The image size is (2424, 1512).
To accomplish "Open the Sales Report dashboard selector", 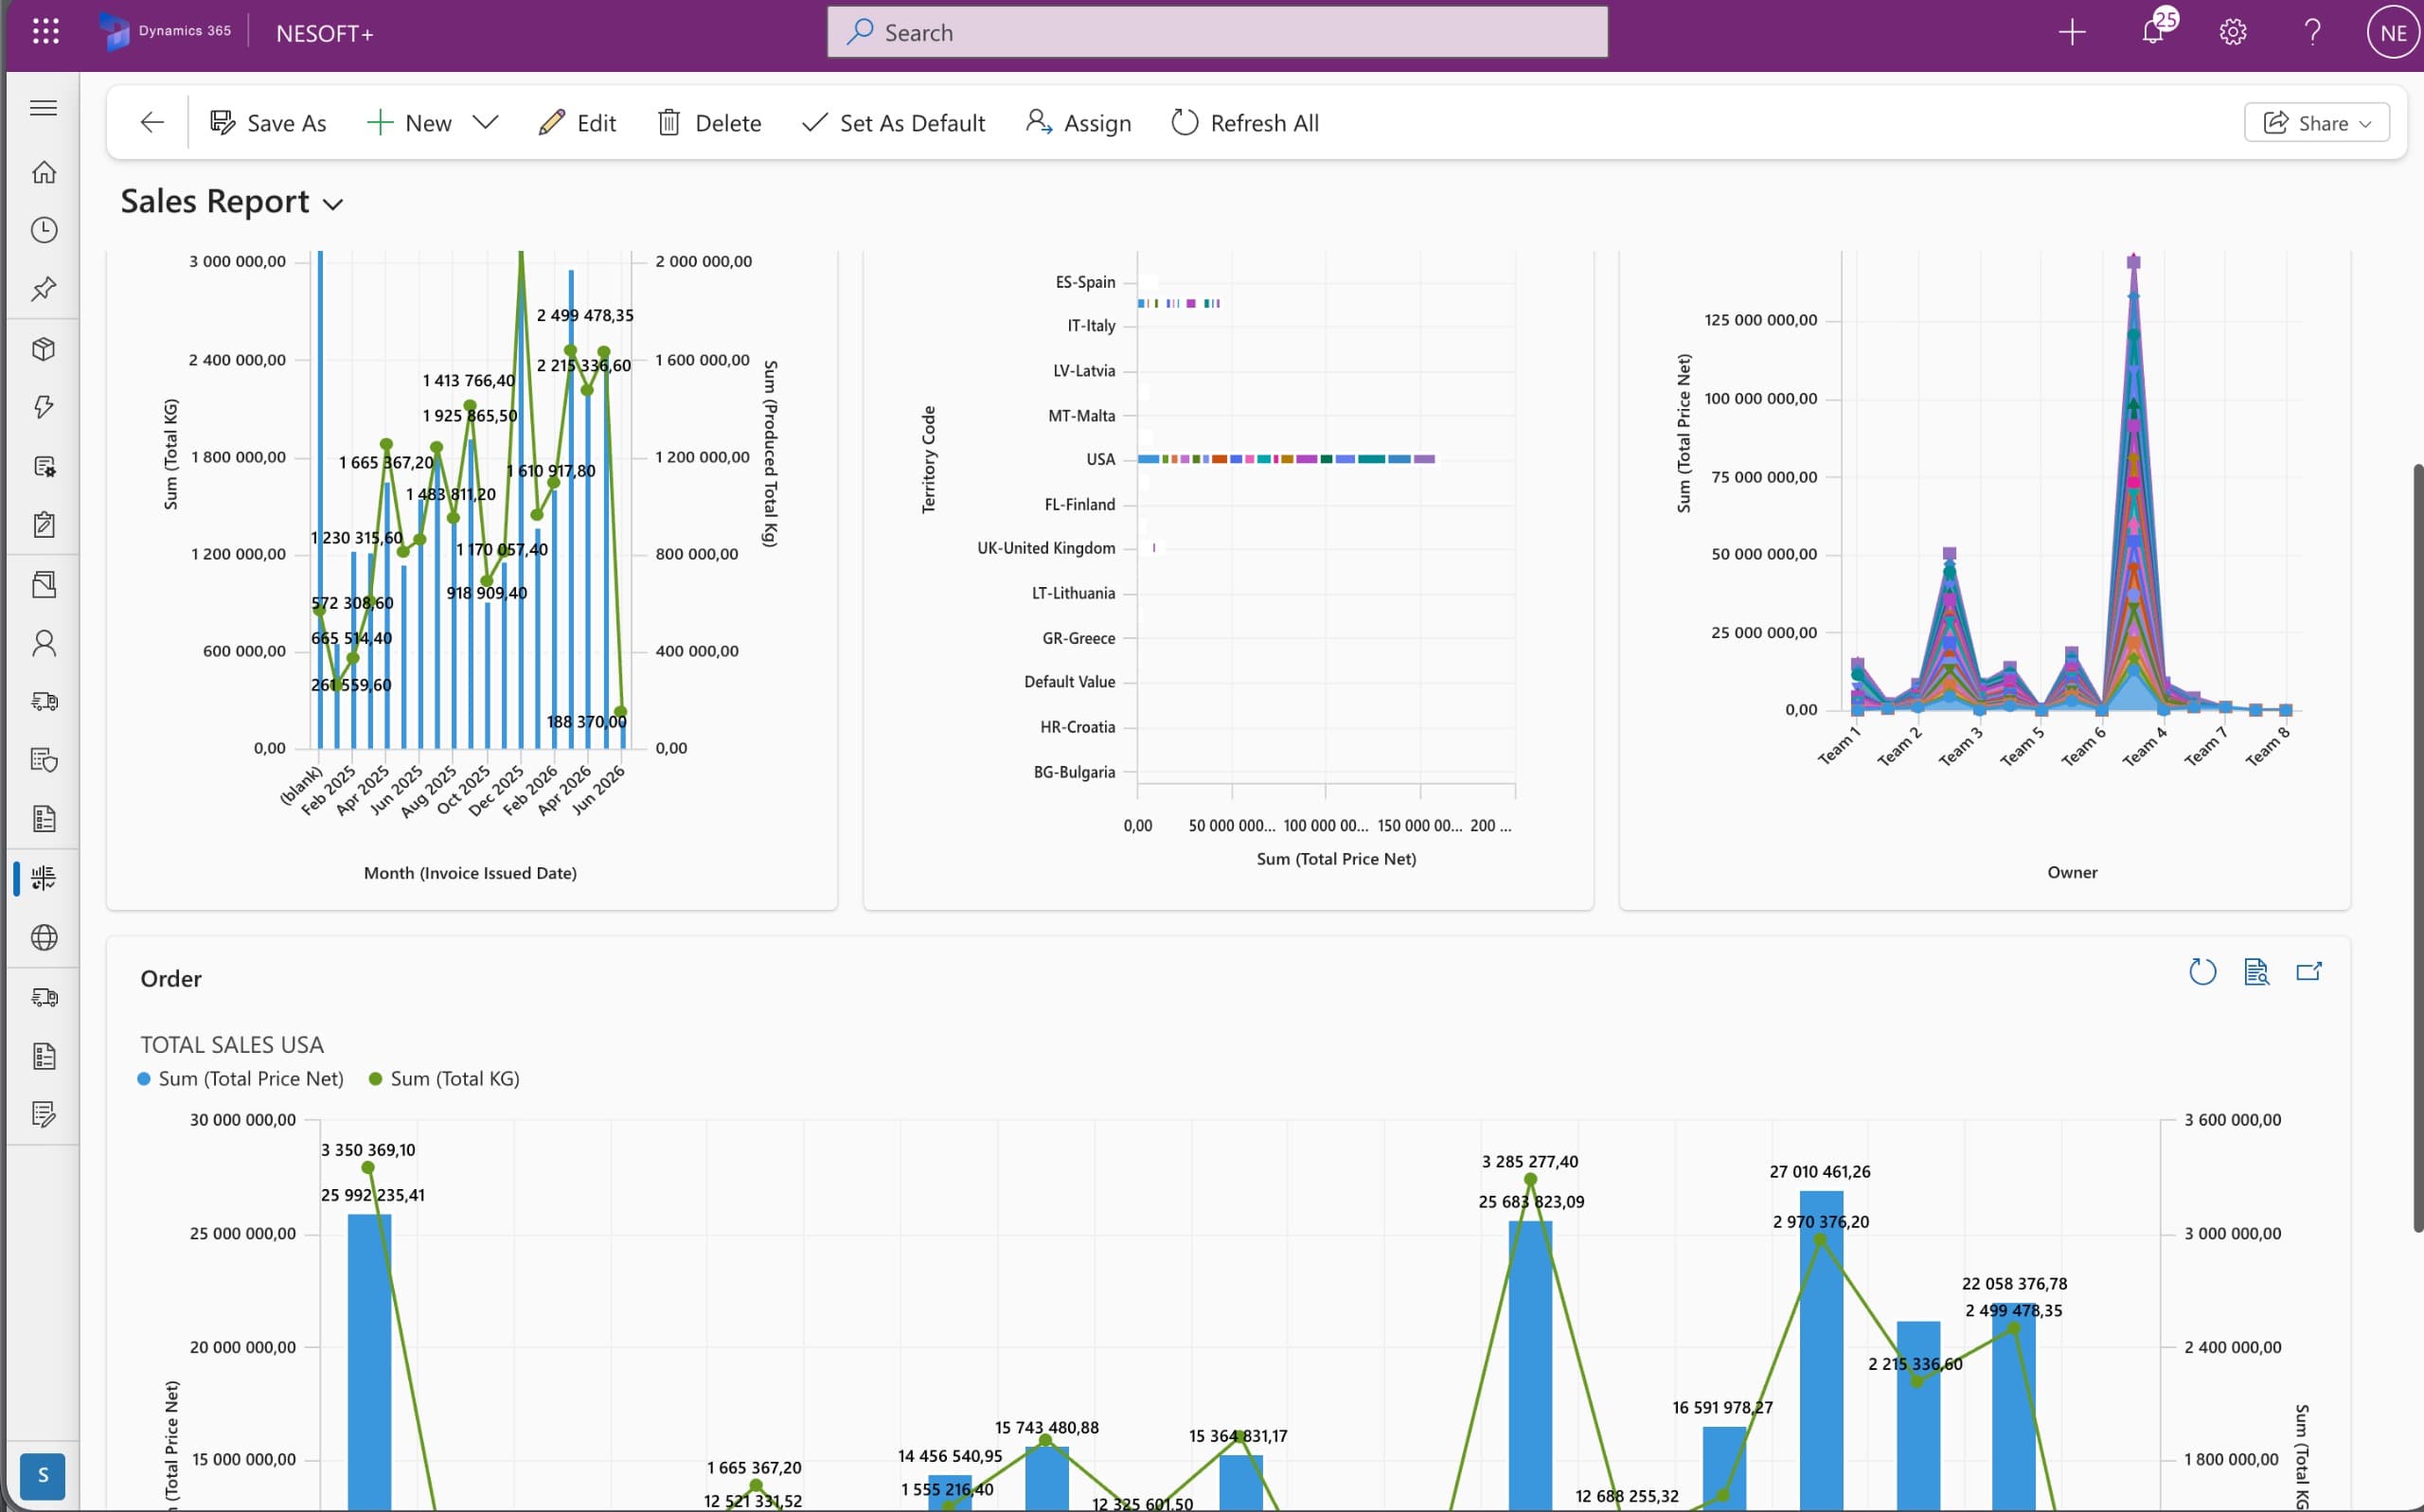I will (232, 202).
